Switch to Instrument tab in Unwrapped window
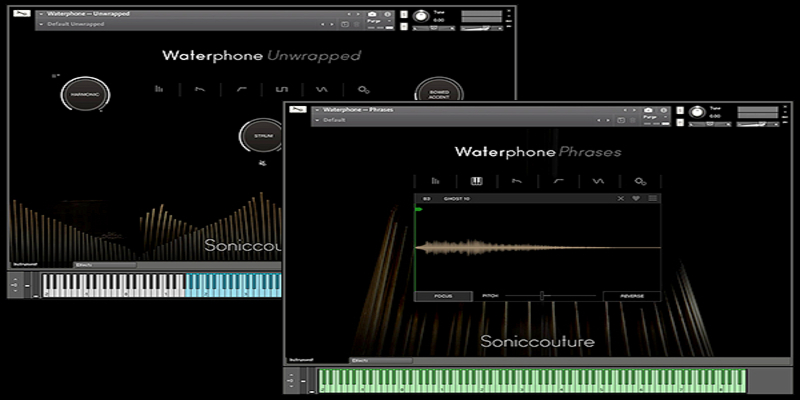The height and width of the screenshot is (400, 800). pyautogui.click(x=41, y=265)
